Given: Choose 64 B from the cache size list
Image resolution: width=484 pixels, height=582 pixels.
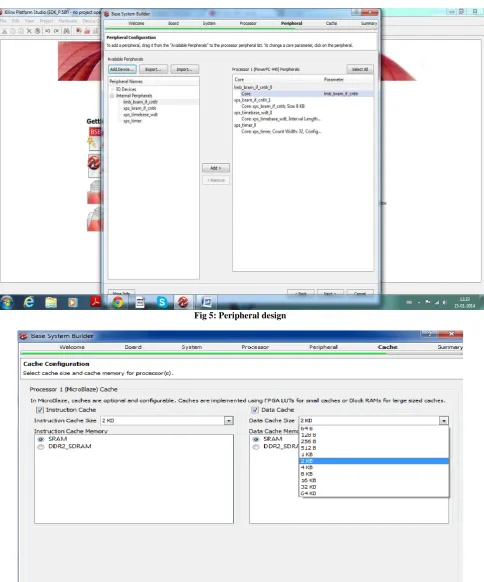Looking at the screenshot, I should coord(374,428).
